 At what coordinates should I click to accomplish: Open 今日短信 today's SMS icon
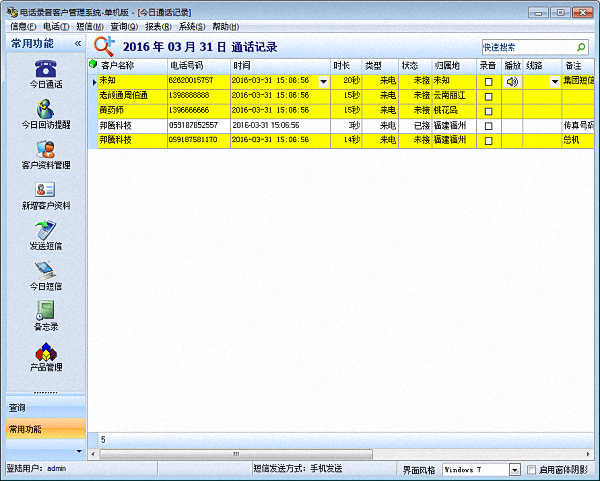point(44,271)
